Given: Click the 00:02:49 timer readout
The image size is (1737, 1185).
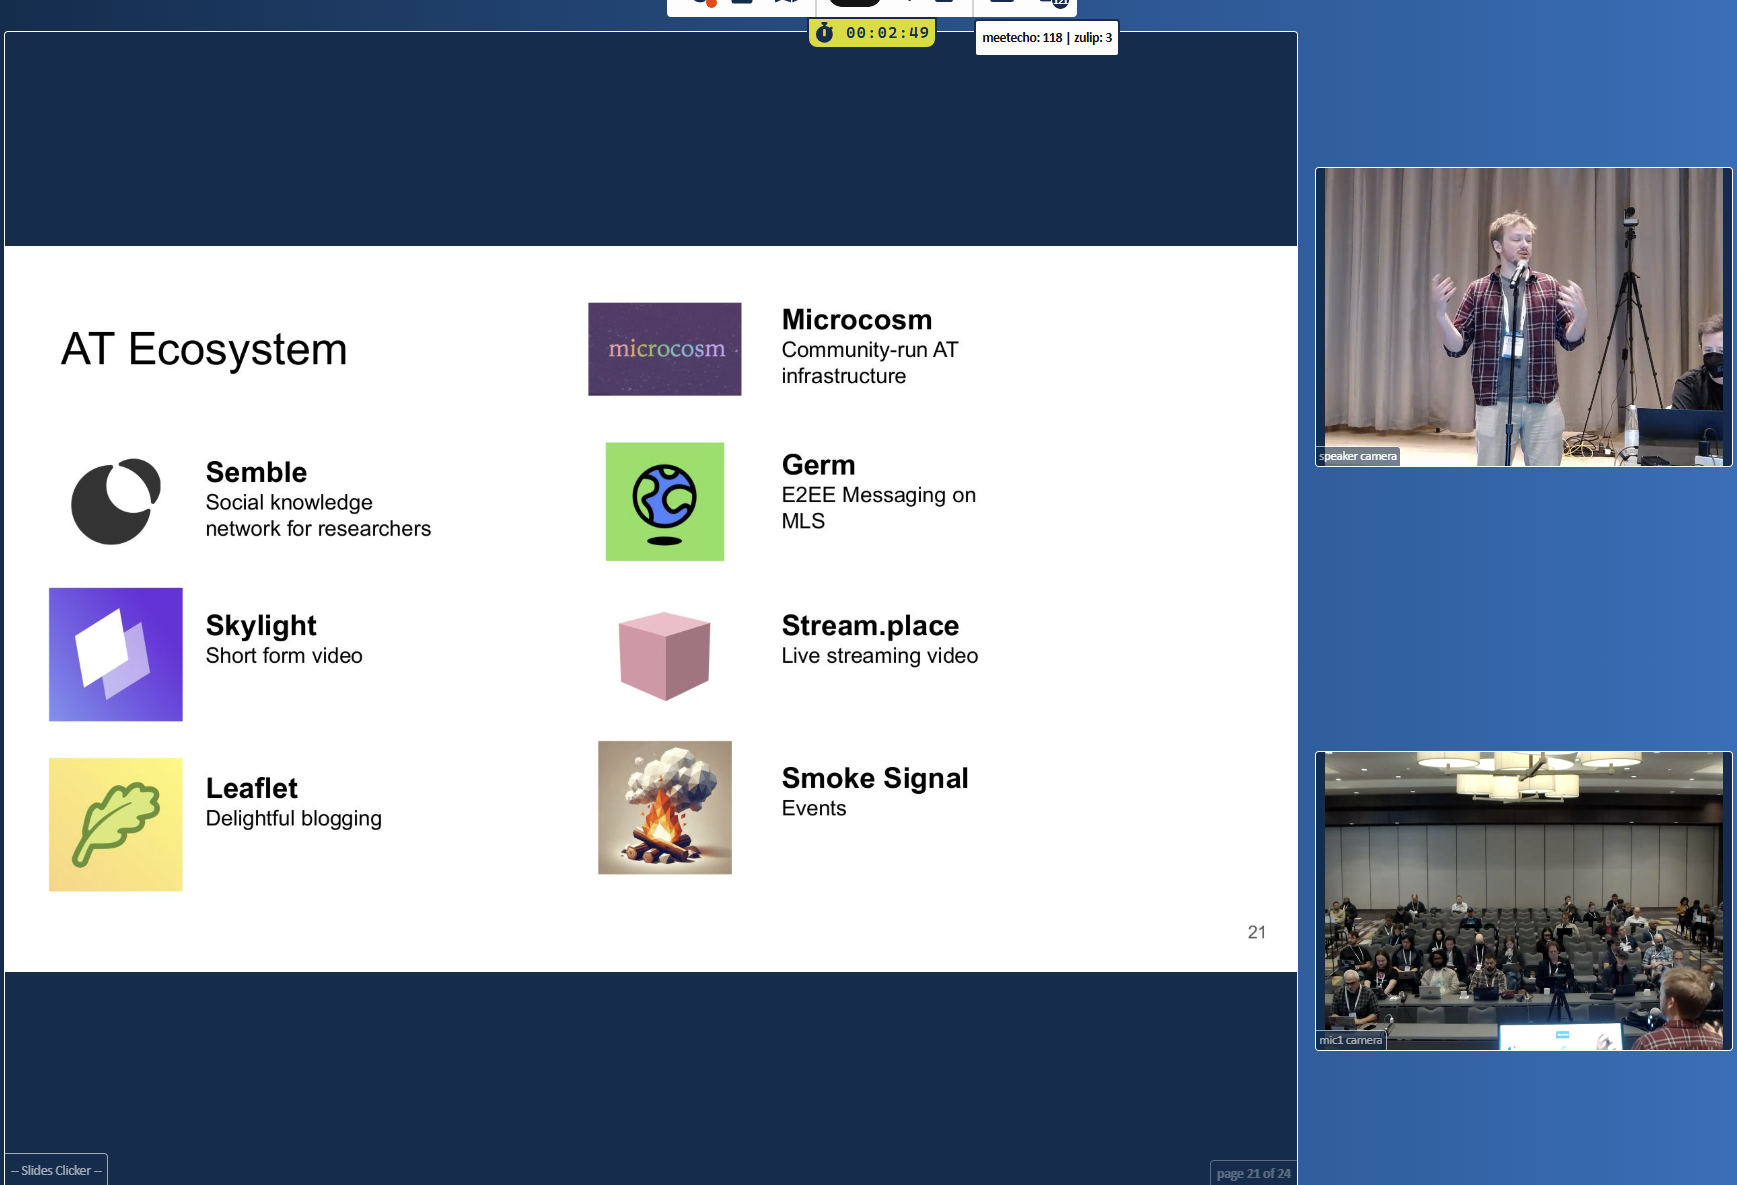Looking at the screenshot, I should pos(887,33).
